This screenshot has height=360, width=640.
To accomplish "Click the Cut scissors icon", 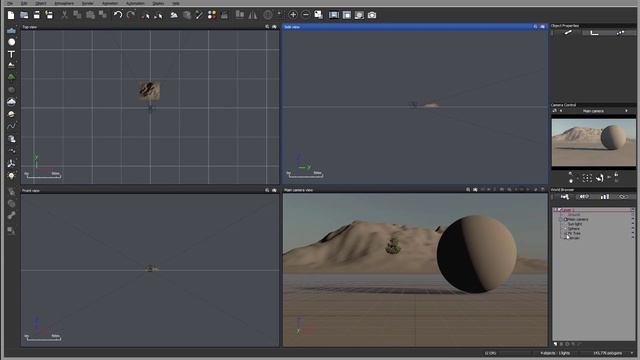I will click(64, 16).
